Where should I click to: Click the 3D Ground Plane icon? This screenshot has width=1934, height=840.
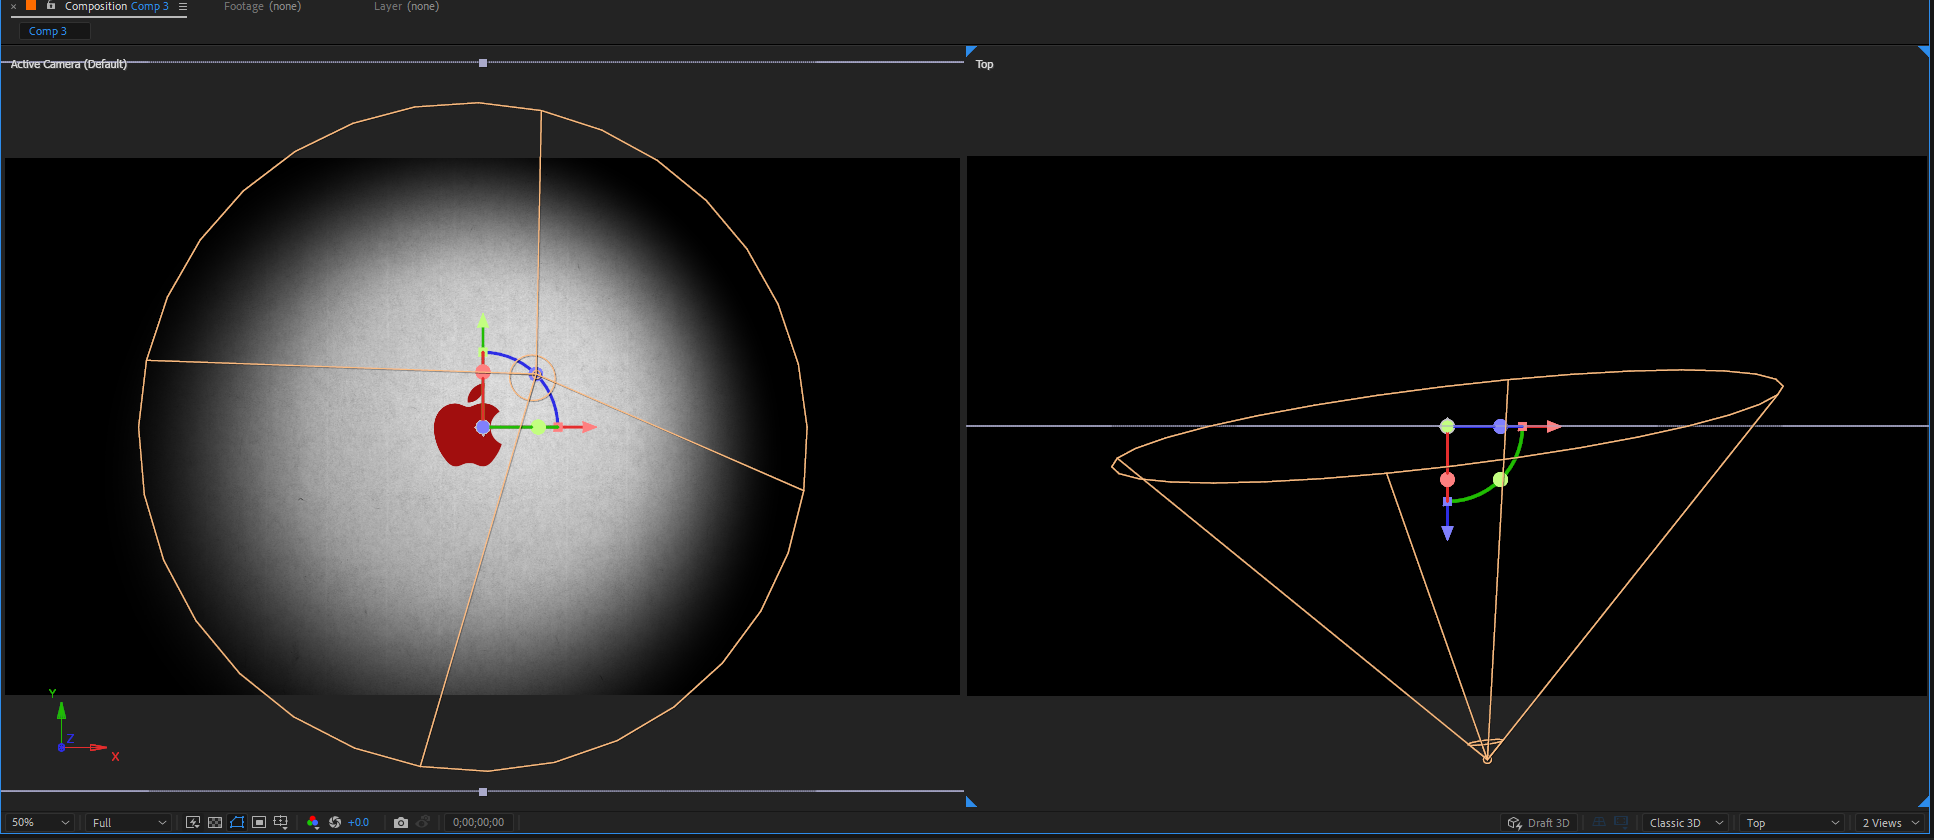click(x=1599, y=822)
